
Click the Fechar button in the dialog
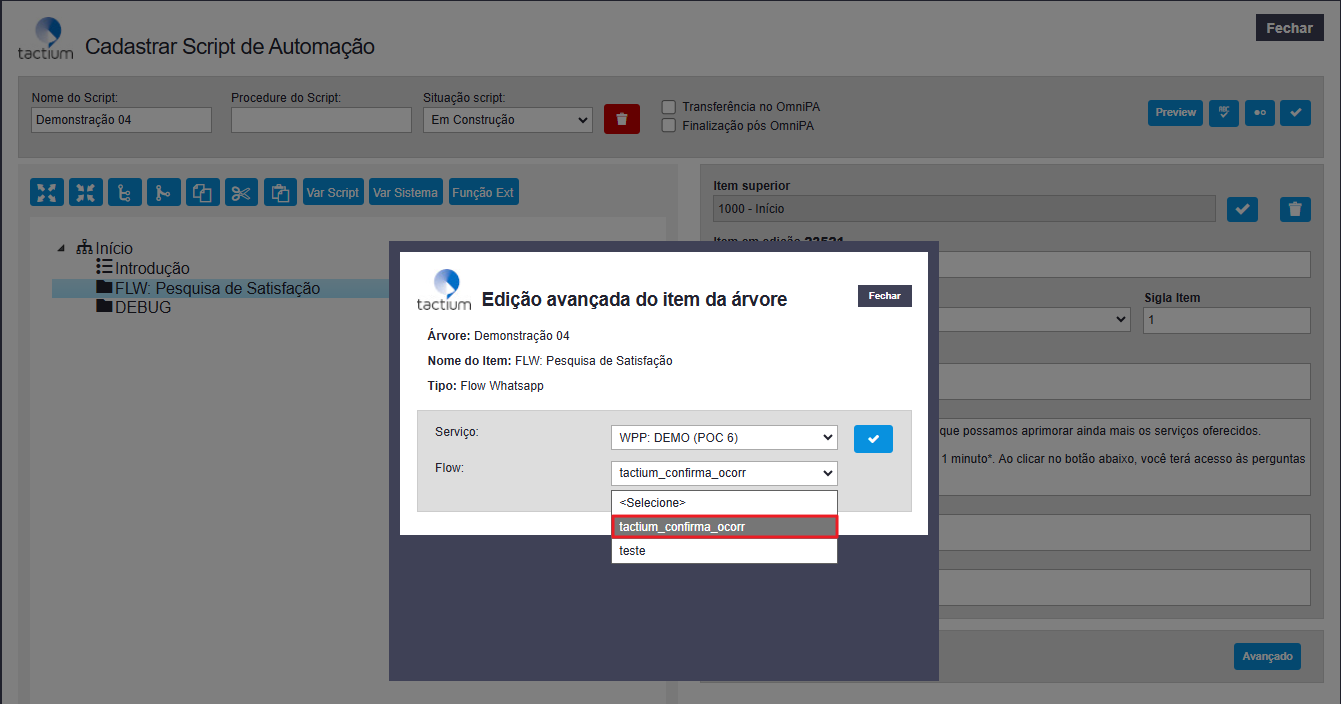(x=884, y=296)
